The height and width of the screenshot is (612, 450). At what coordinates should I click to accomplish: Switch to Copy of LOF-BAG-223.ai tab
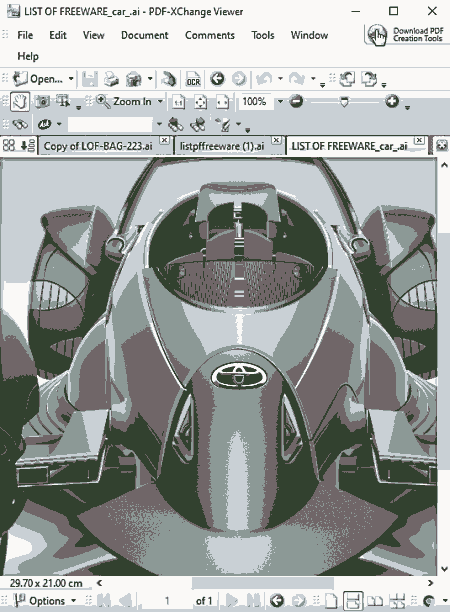98,146
